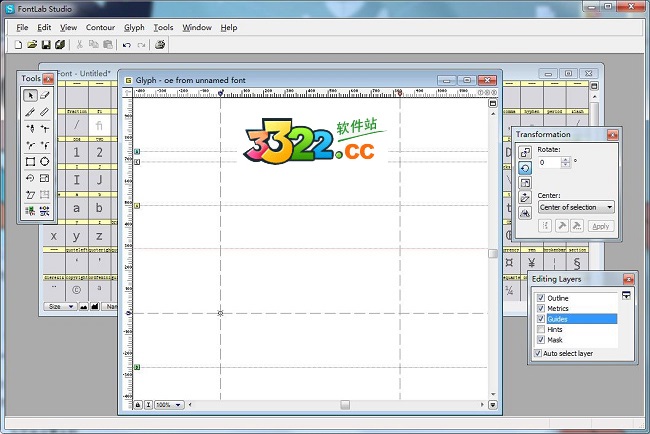Click the Print icon in the toolbar

160,45
